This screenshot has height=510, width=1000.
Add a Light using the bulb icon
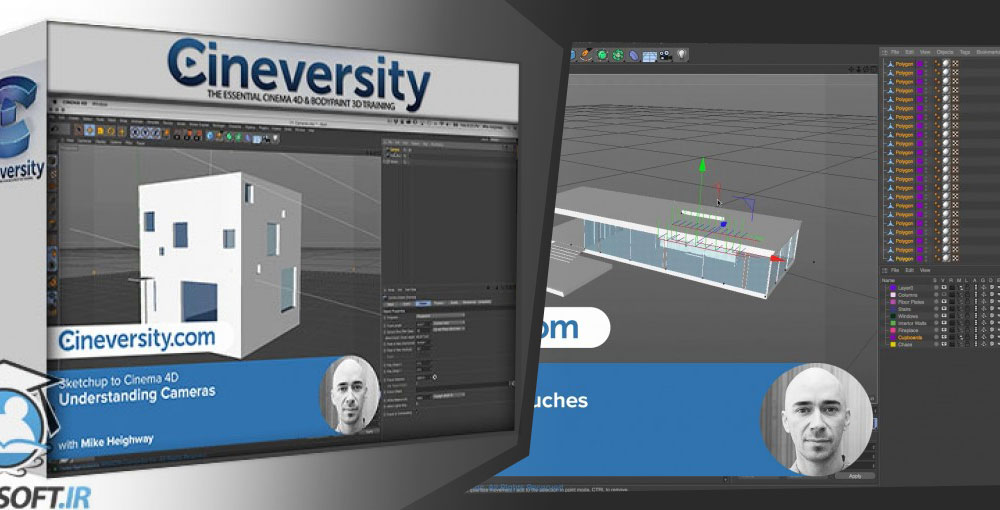tap(682, 55)
